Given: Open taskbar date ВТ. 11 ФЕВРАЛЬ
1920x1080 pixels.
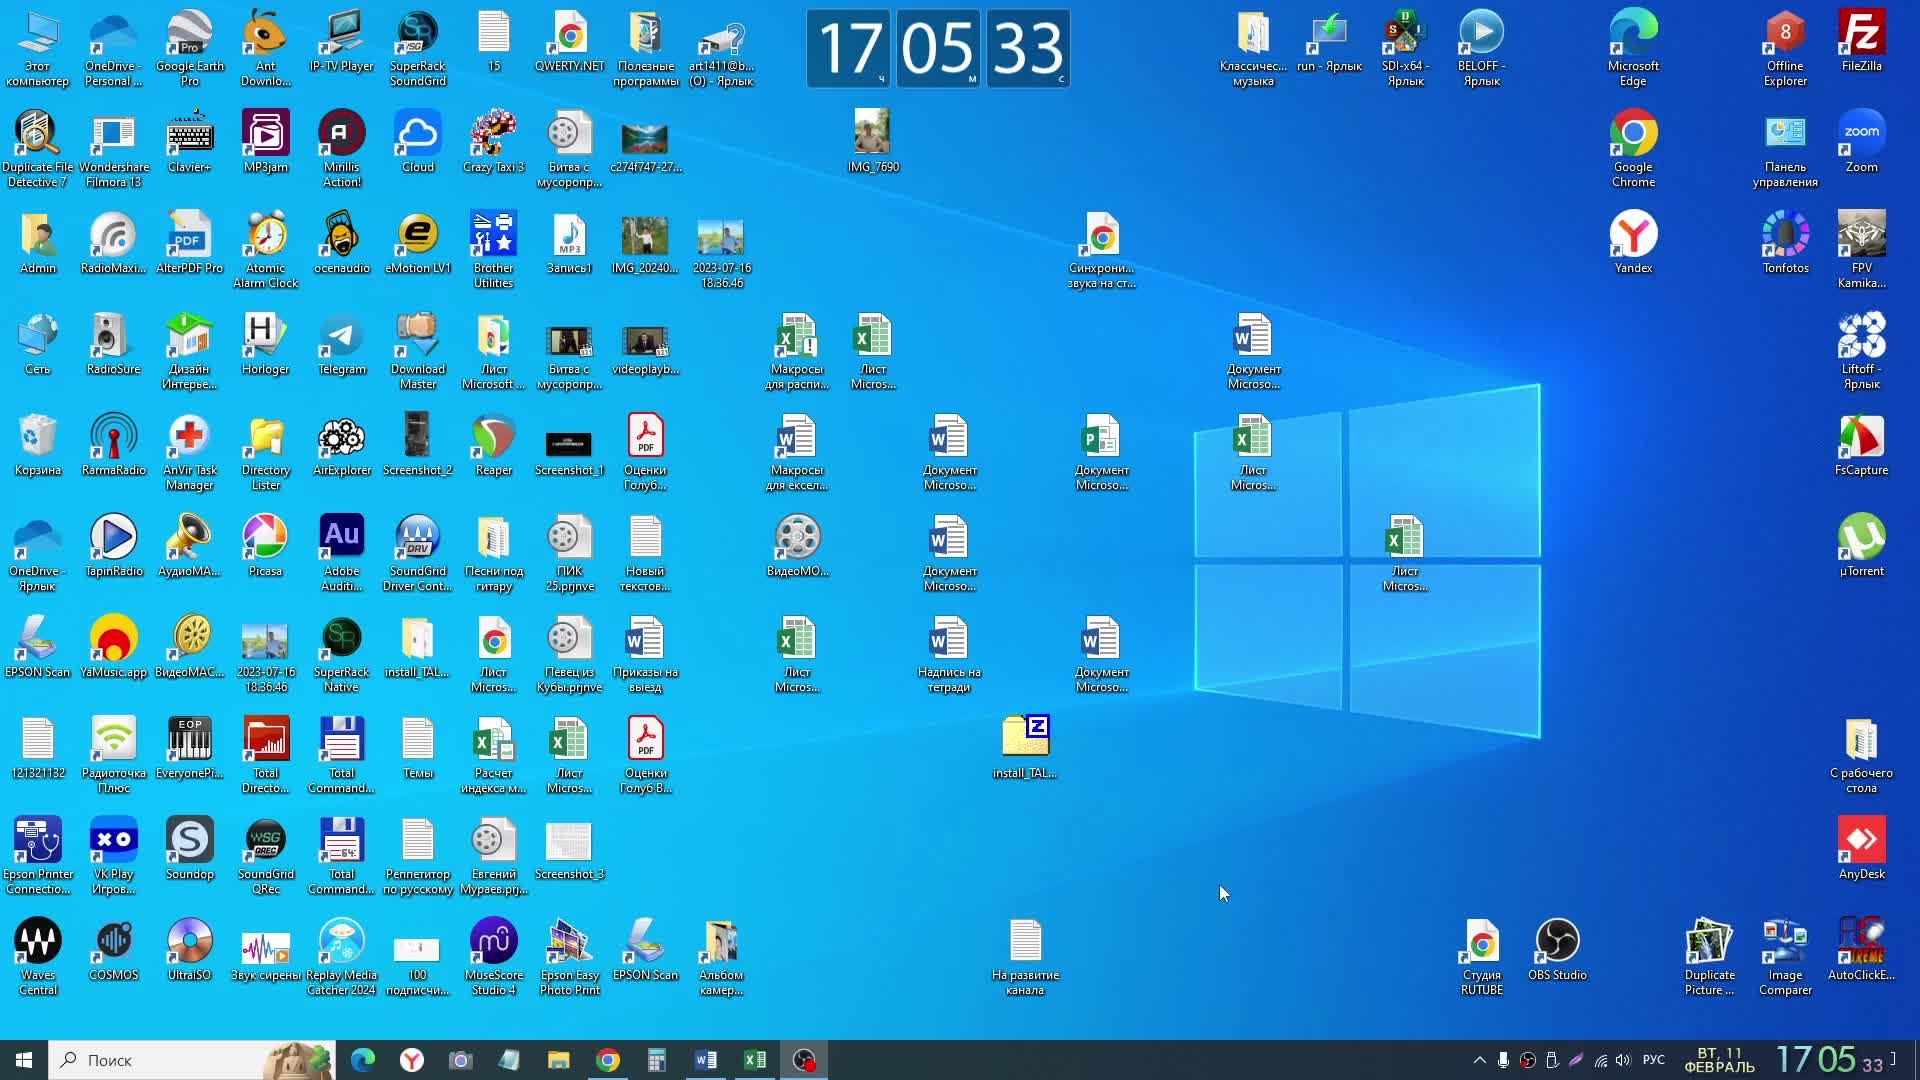Looking at the screenshot, I should point(1720,1060).
